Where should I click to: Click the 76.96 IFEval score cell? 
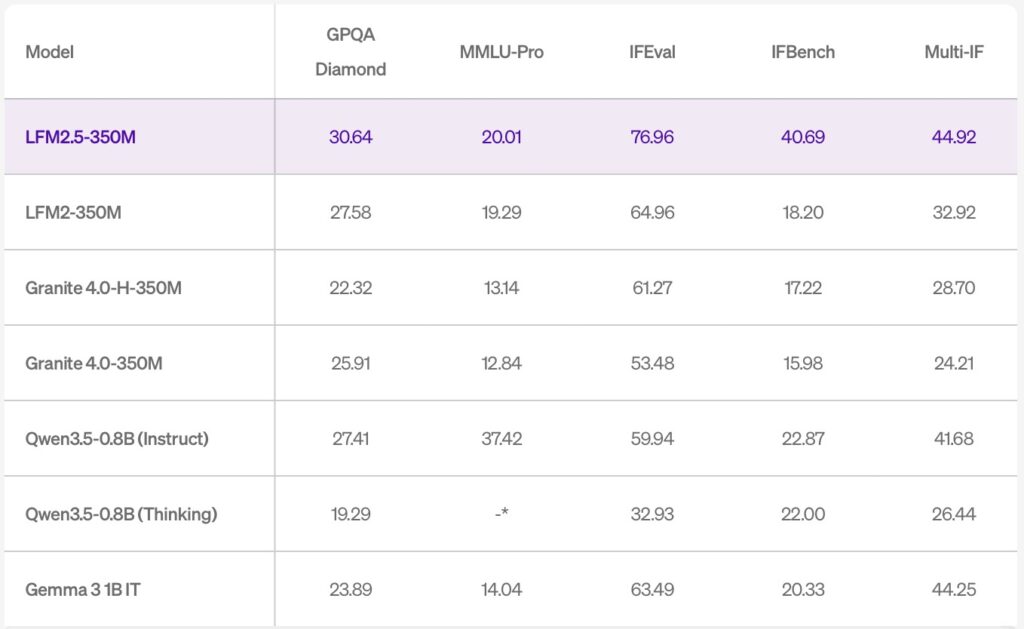pyautogui.click(x=652, y=137)
